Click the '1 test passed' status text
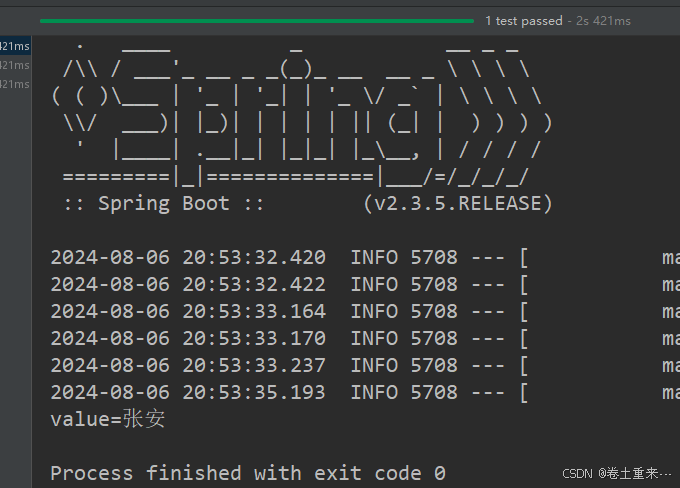The image size is (680, 488). coord(523,21)
